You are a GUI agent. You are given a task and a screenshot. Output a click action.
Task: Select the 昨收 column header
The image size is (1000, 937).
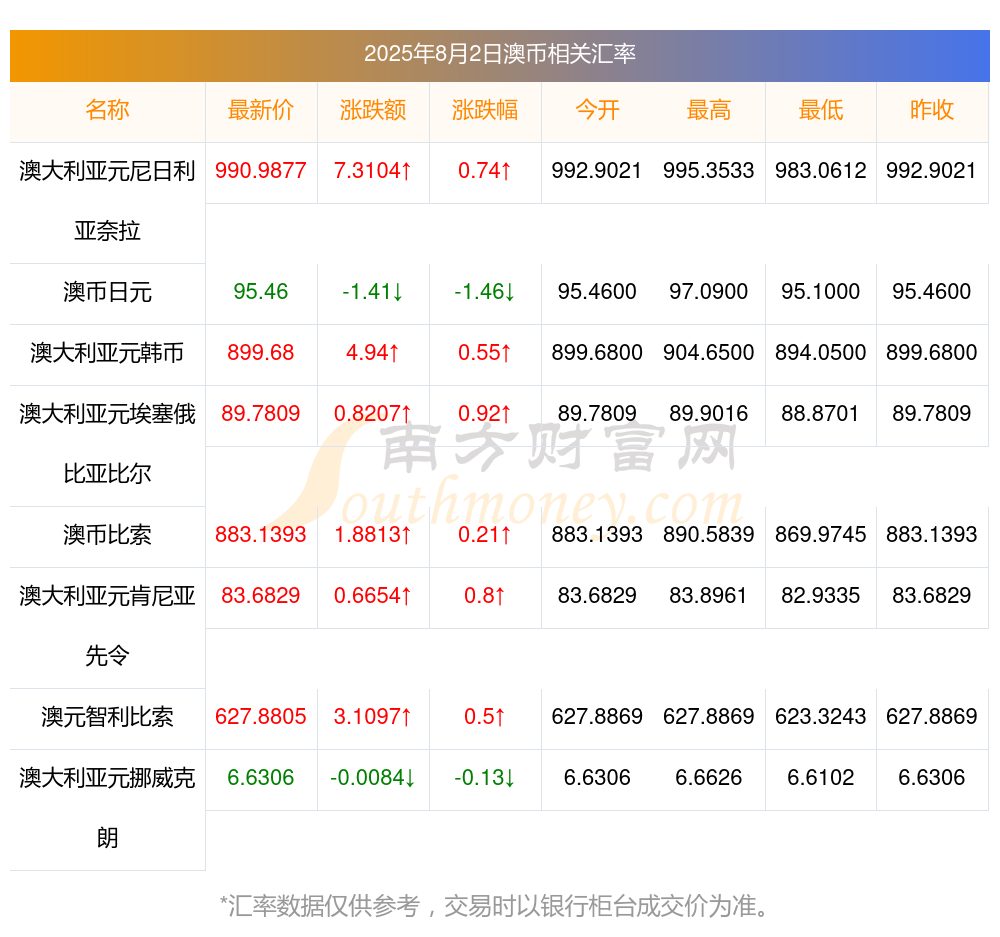click(932, 110)
